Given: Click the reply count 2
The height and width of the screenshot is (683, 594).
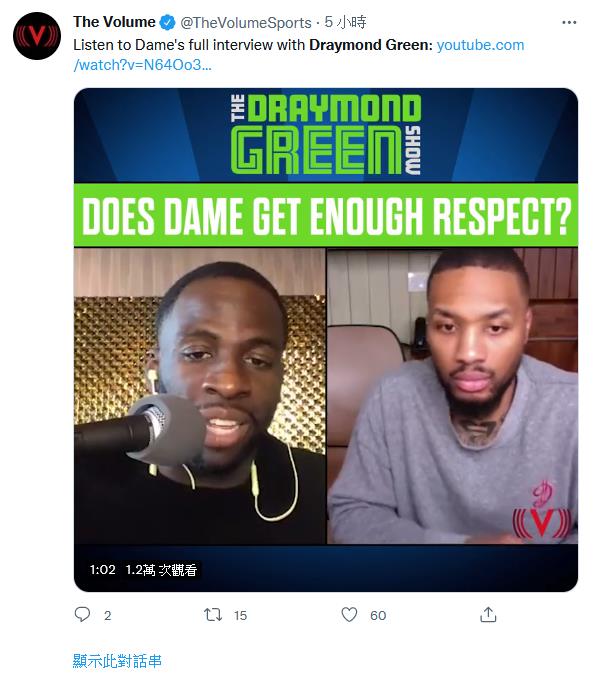Looking at the screenshot, I should [108, 615].
